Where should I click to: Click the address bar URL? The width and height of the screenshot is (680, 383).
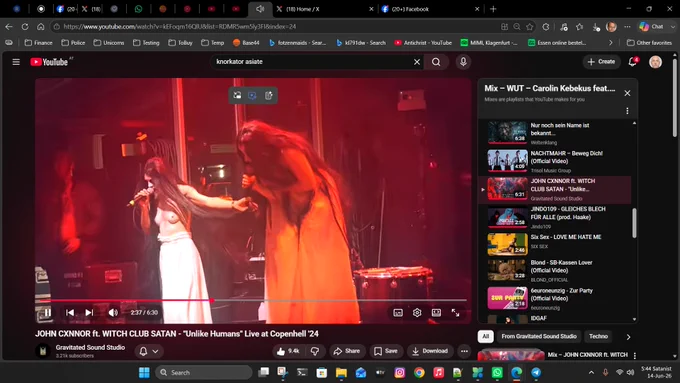pos(180,26)
